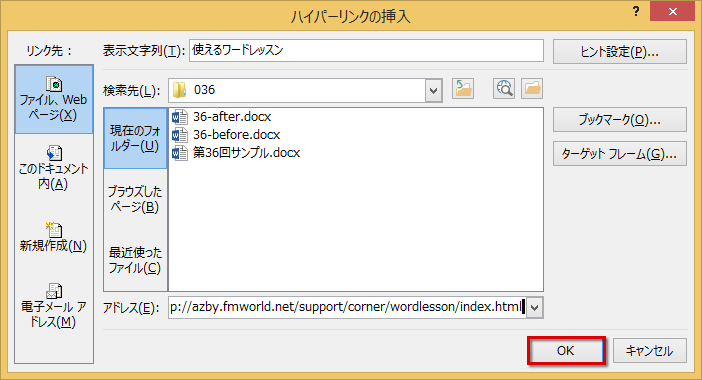Select 電子メール アドレス link type
Image resolution: width=702 pixels, height=380 pixels.
[x=54, y=306]
